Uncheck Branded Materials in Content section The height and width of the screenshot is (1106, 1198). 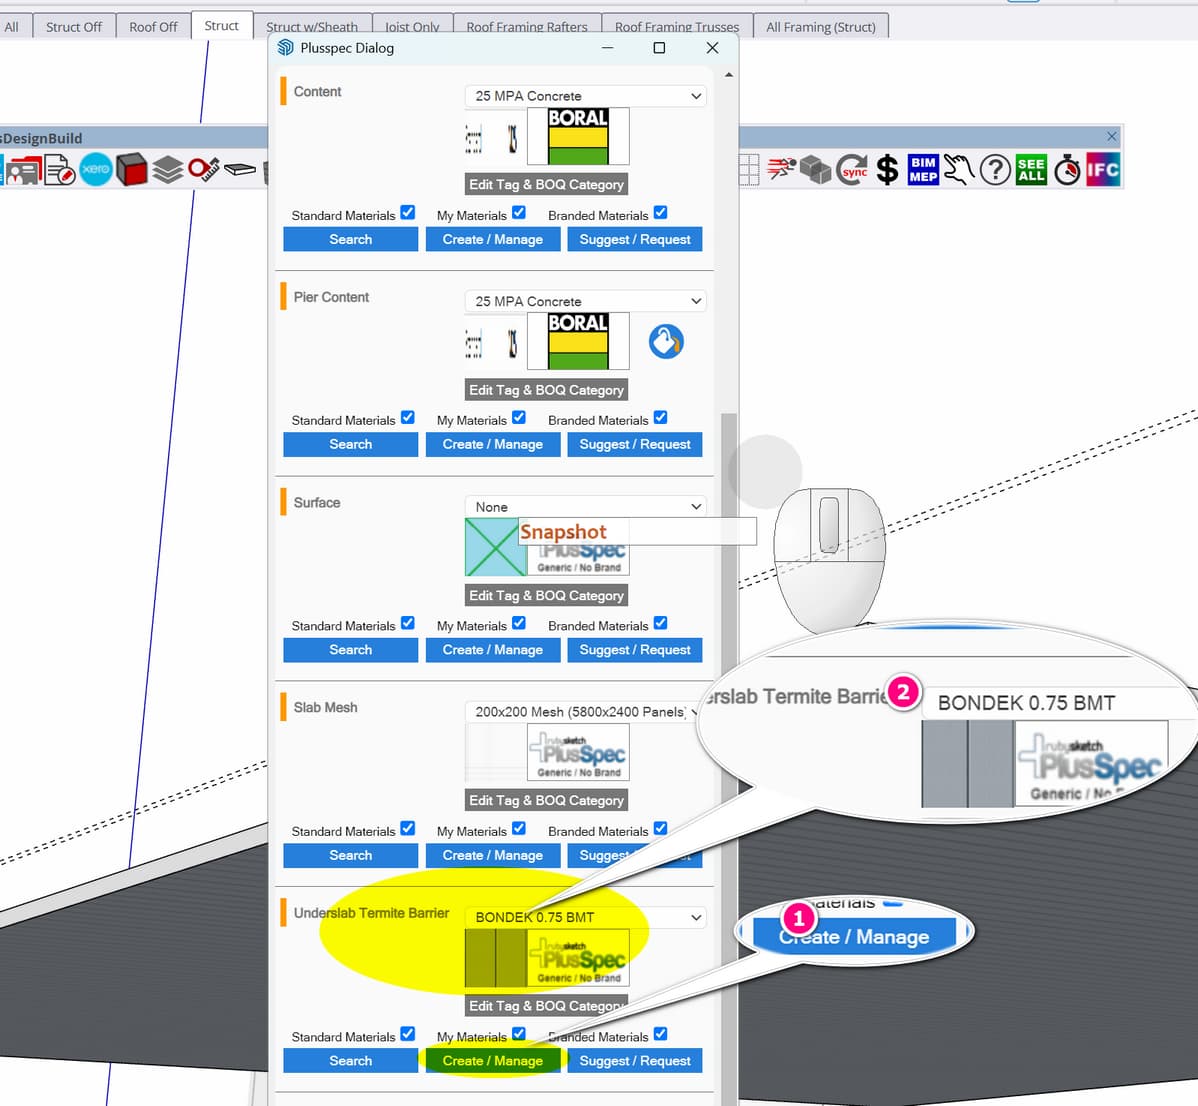[661, 212]
